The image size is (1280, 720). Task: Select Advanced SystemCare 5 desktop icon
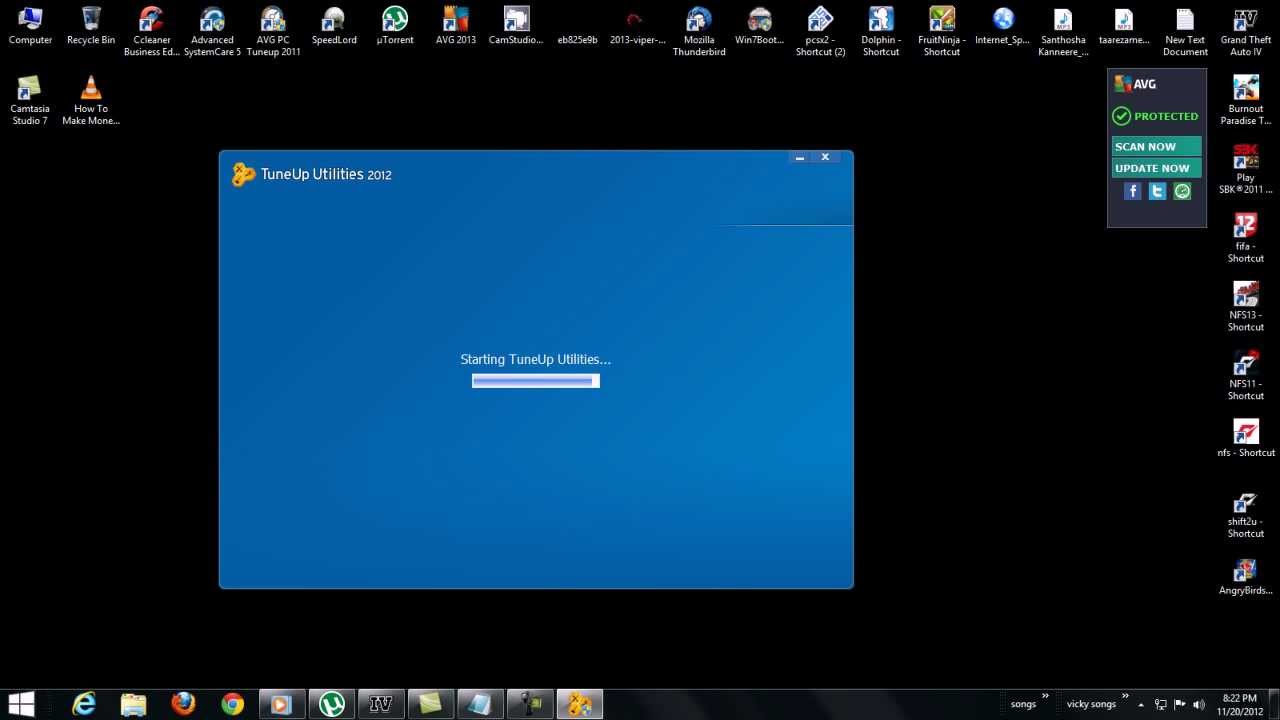212,31
